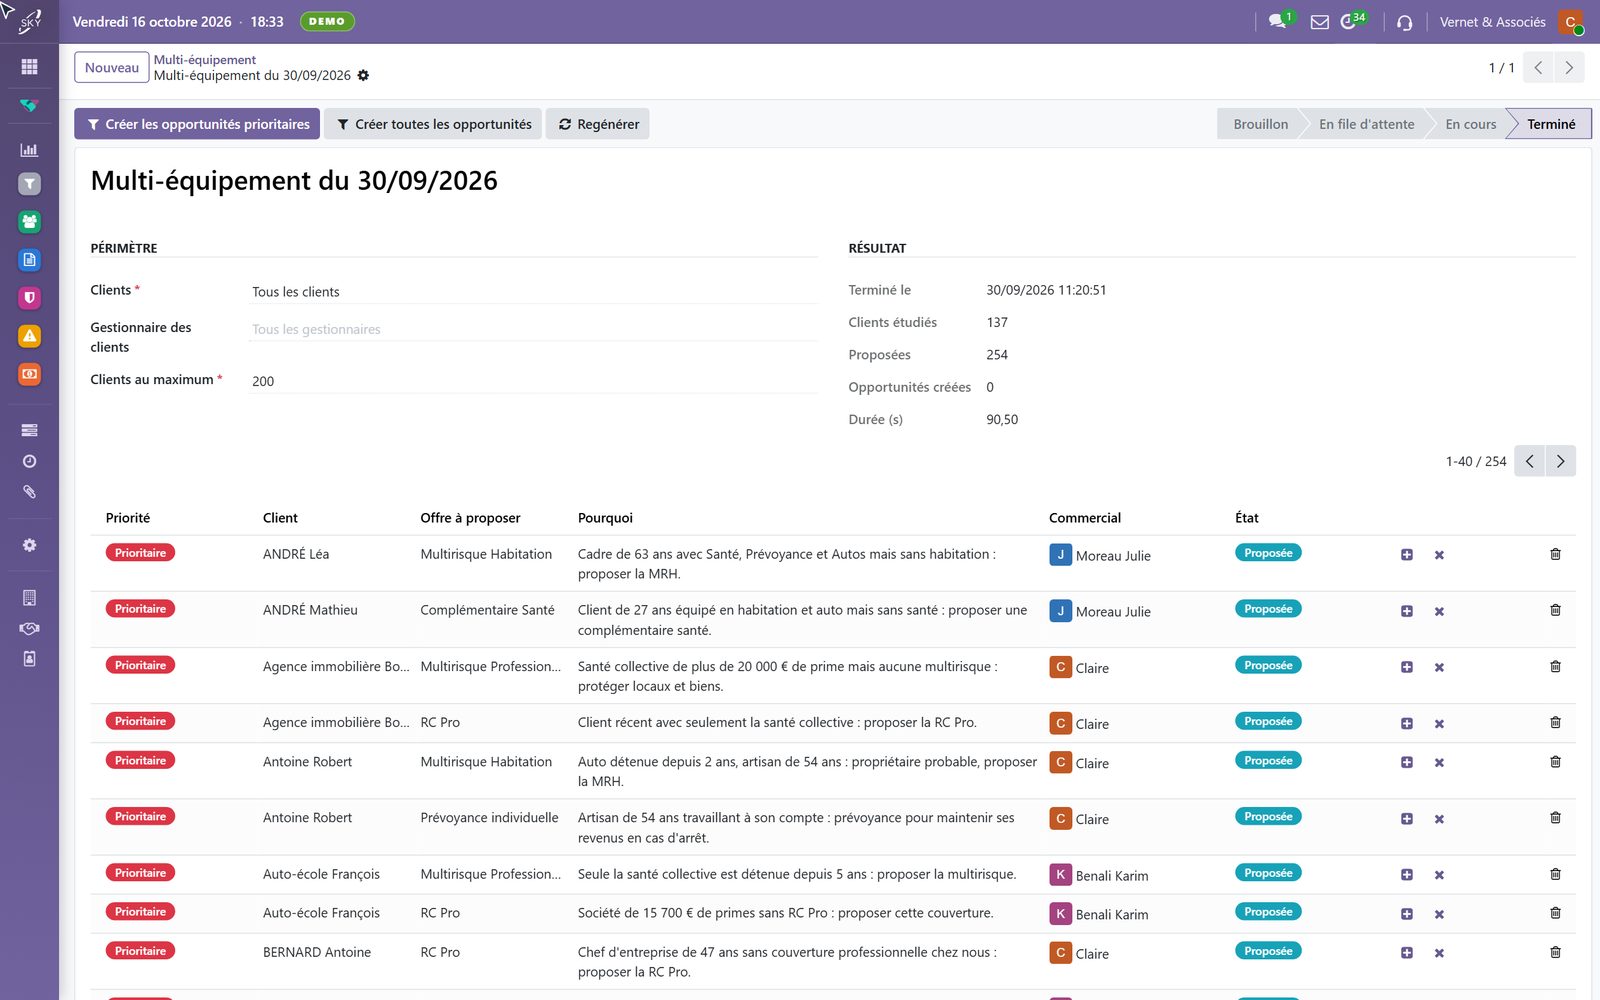
Task: Open the shield contracts sidebar icon
Action: coord(29,298)
